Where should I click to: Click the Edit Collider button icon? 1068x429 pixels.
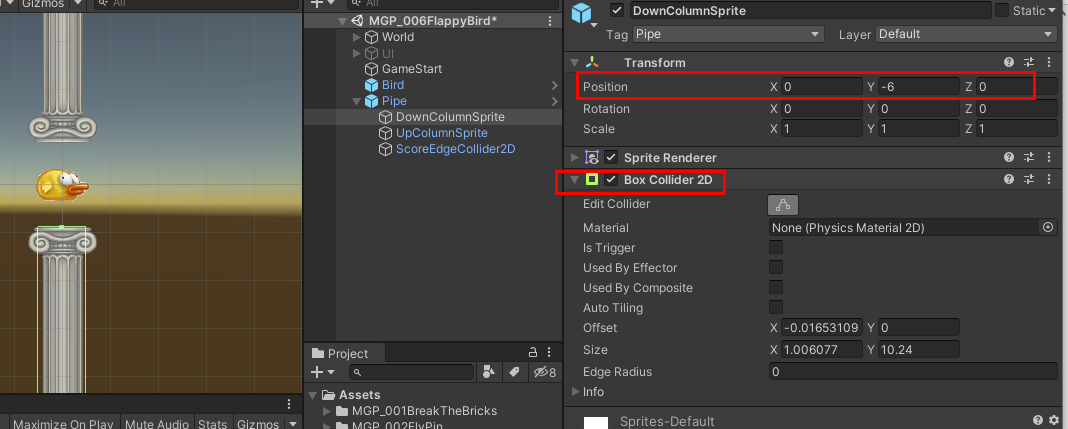click(783, 204)
